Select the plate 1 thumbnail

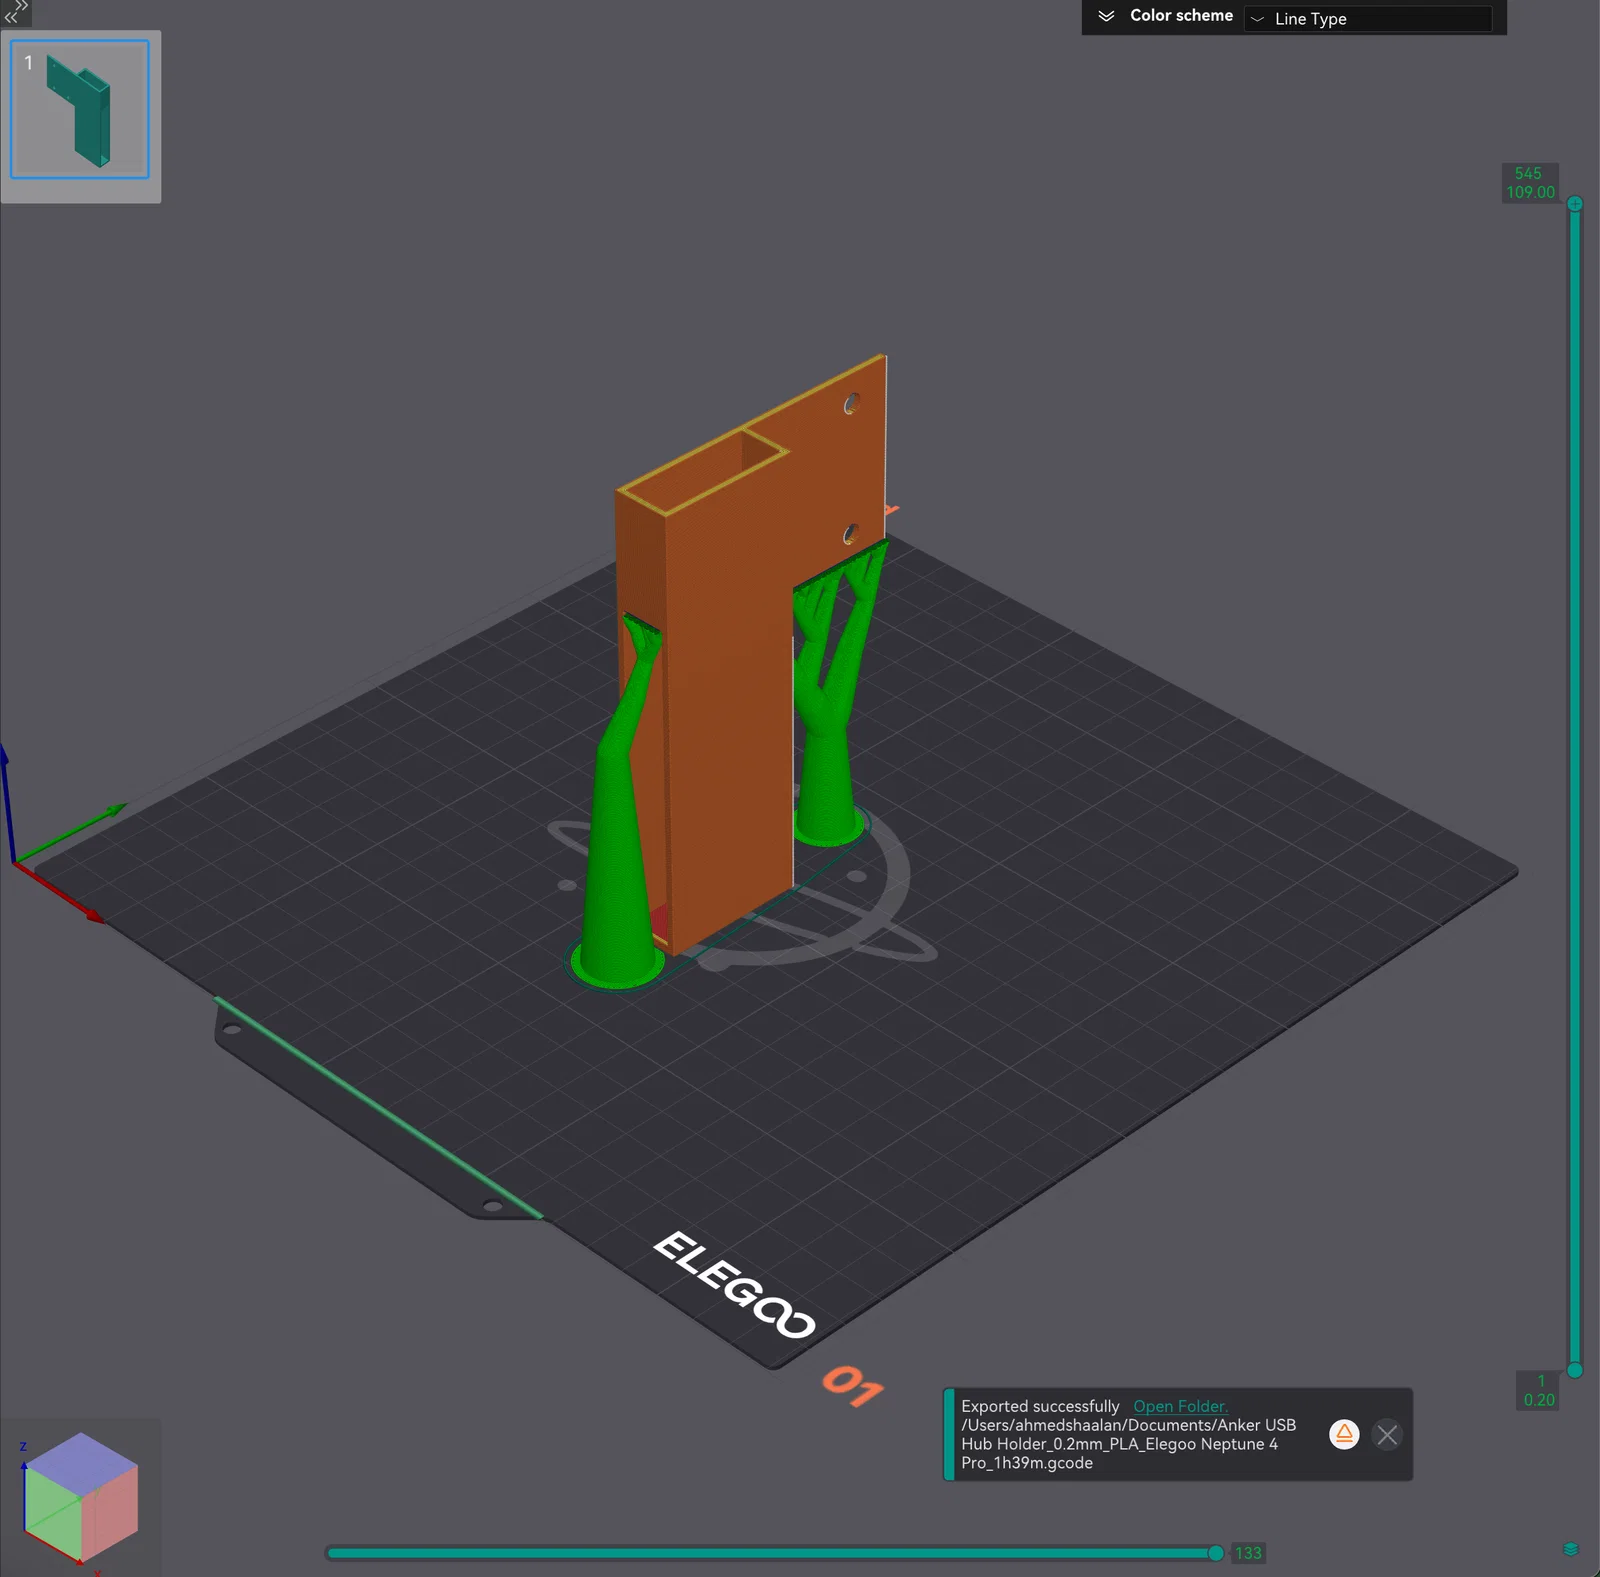[80, 109]
